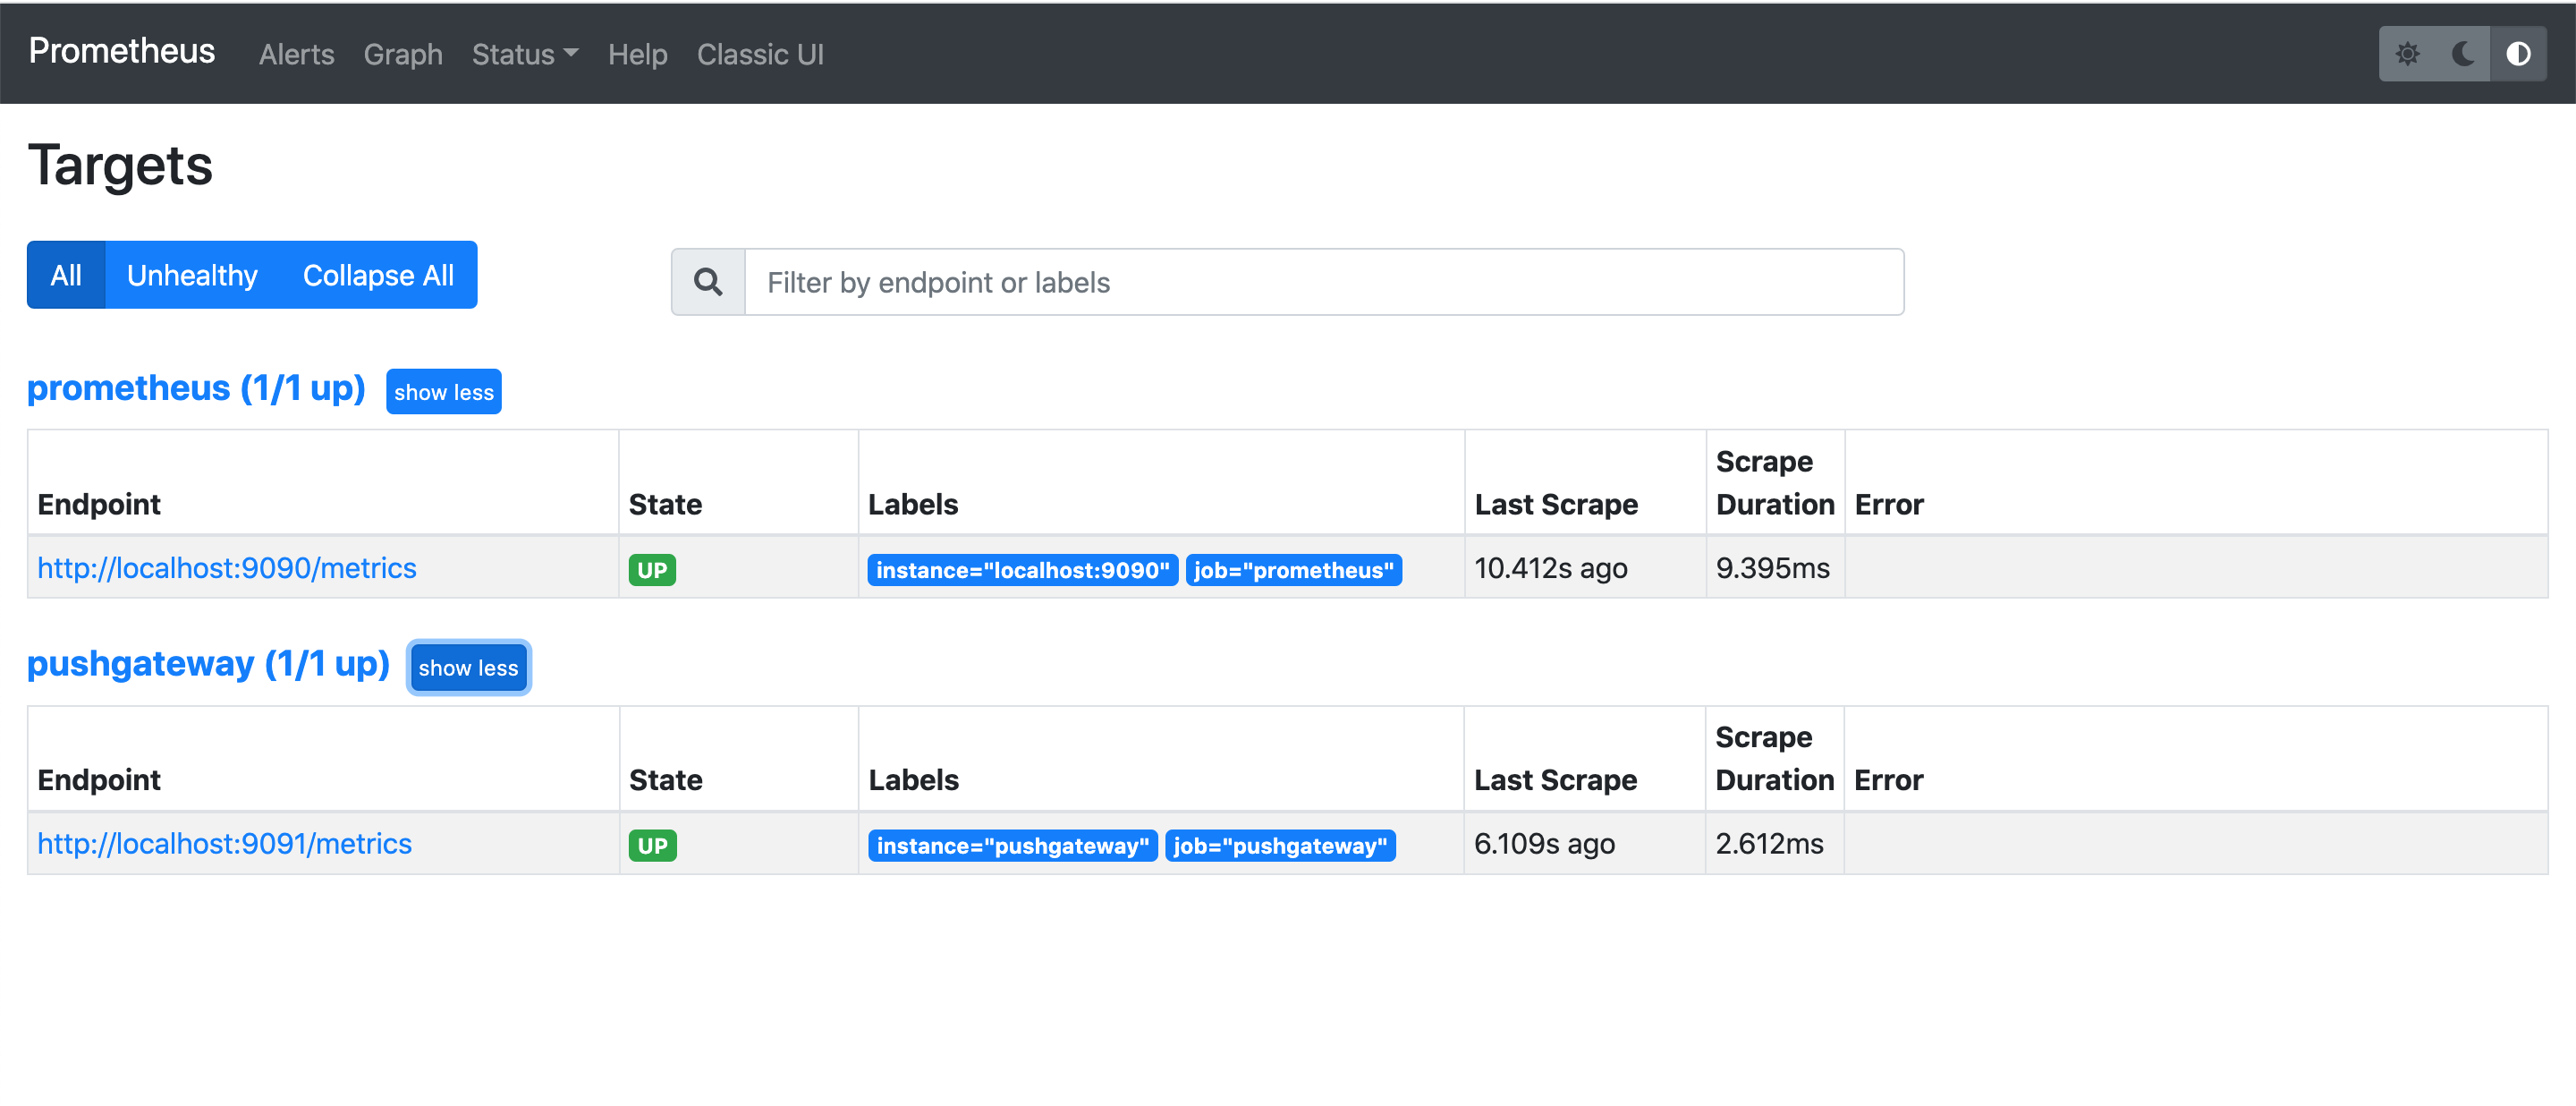The width and height of the screenshot is (2576, 1106).
Task: Click the instance="localhost:9090" label
Action: (x=1023, y=570)
